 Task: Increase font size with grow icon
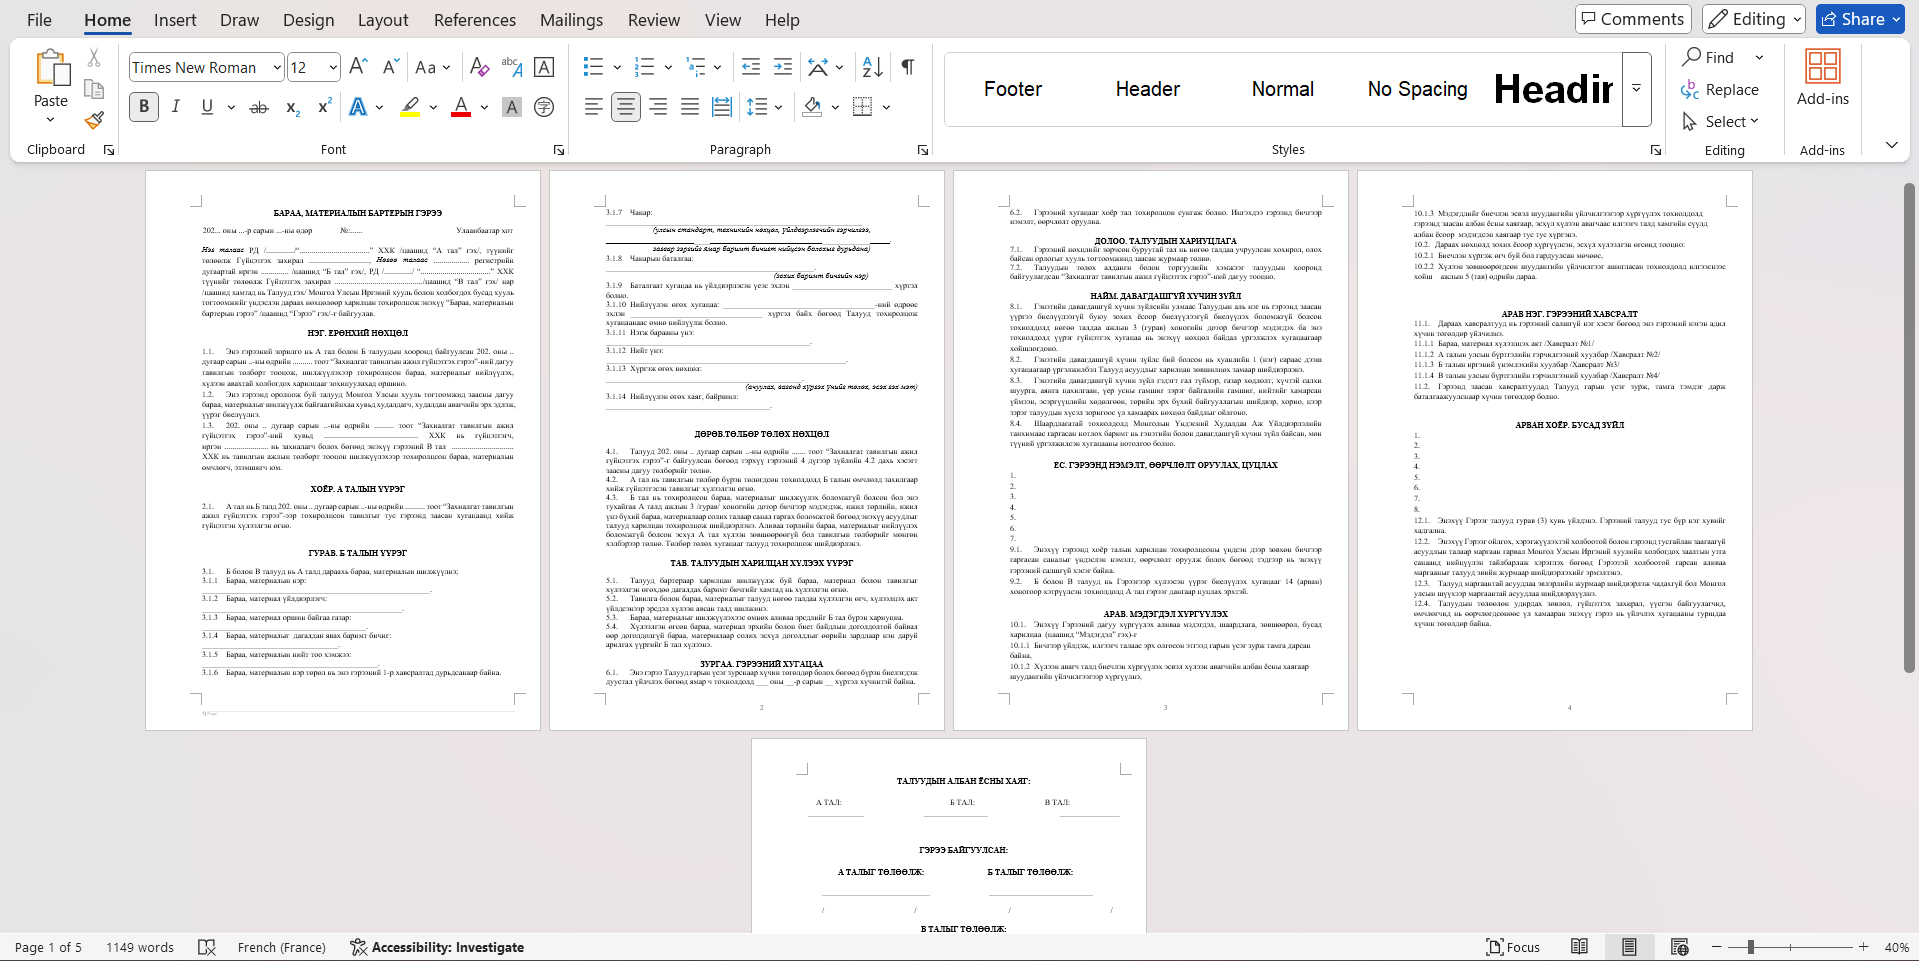tap(359, 67)
